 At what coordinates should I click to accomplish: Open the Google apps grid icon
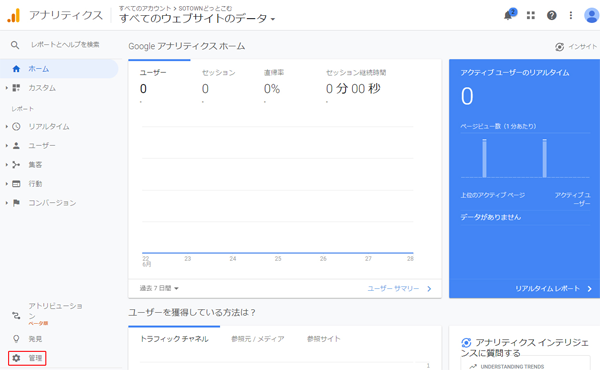pos(530,15)
